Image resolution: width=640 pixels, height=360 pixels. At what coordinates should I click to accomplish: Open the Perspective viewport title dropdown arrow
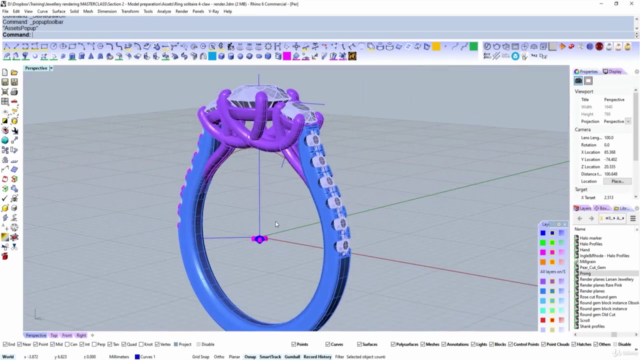pos(51,68)
